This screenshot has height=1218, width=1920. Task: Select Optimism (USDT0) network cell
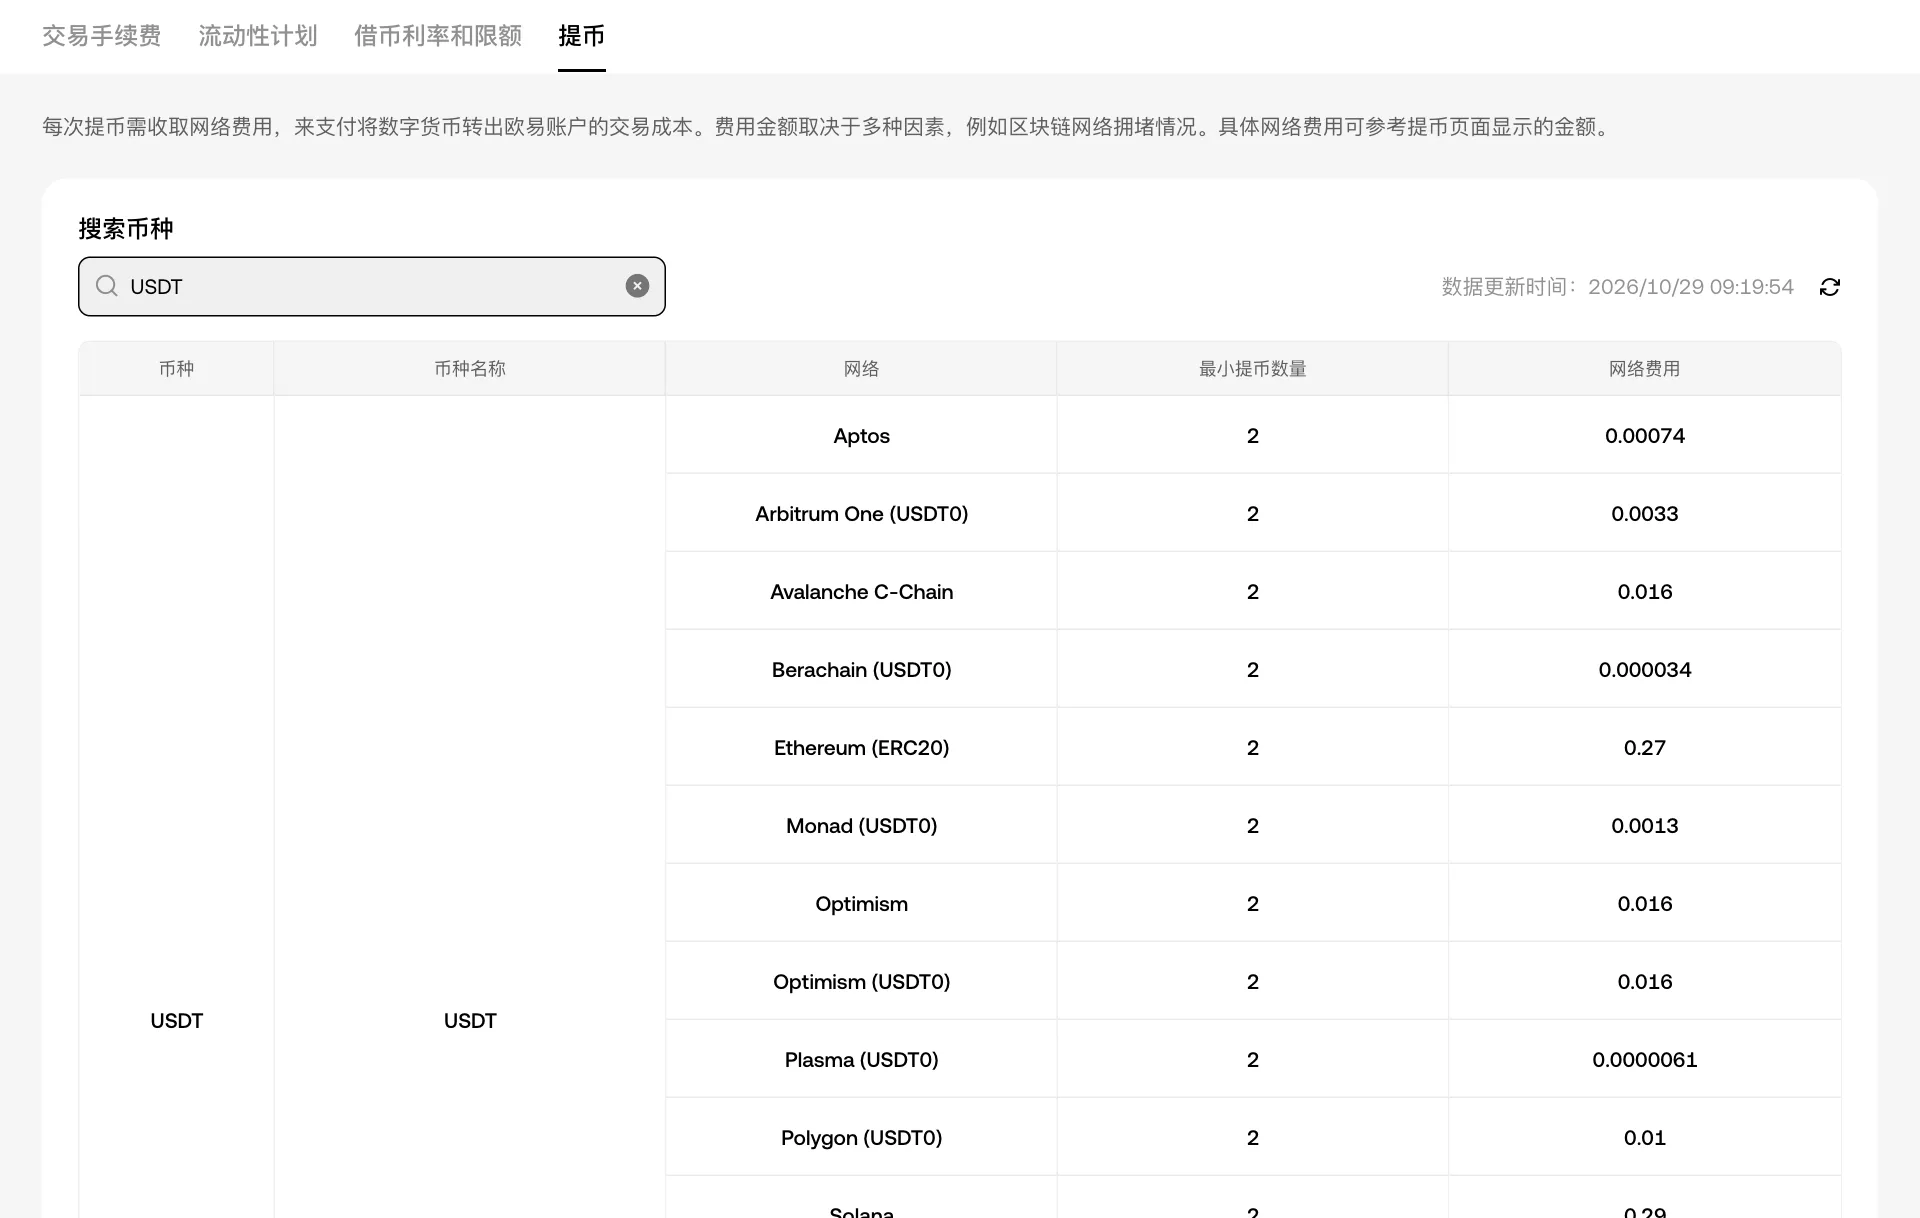(861, 981)
